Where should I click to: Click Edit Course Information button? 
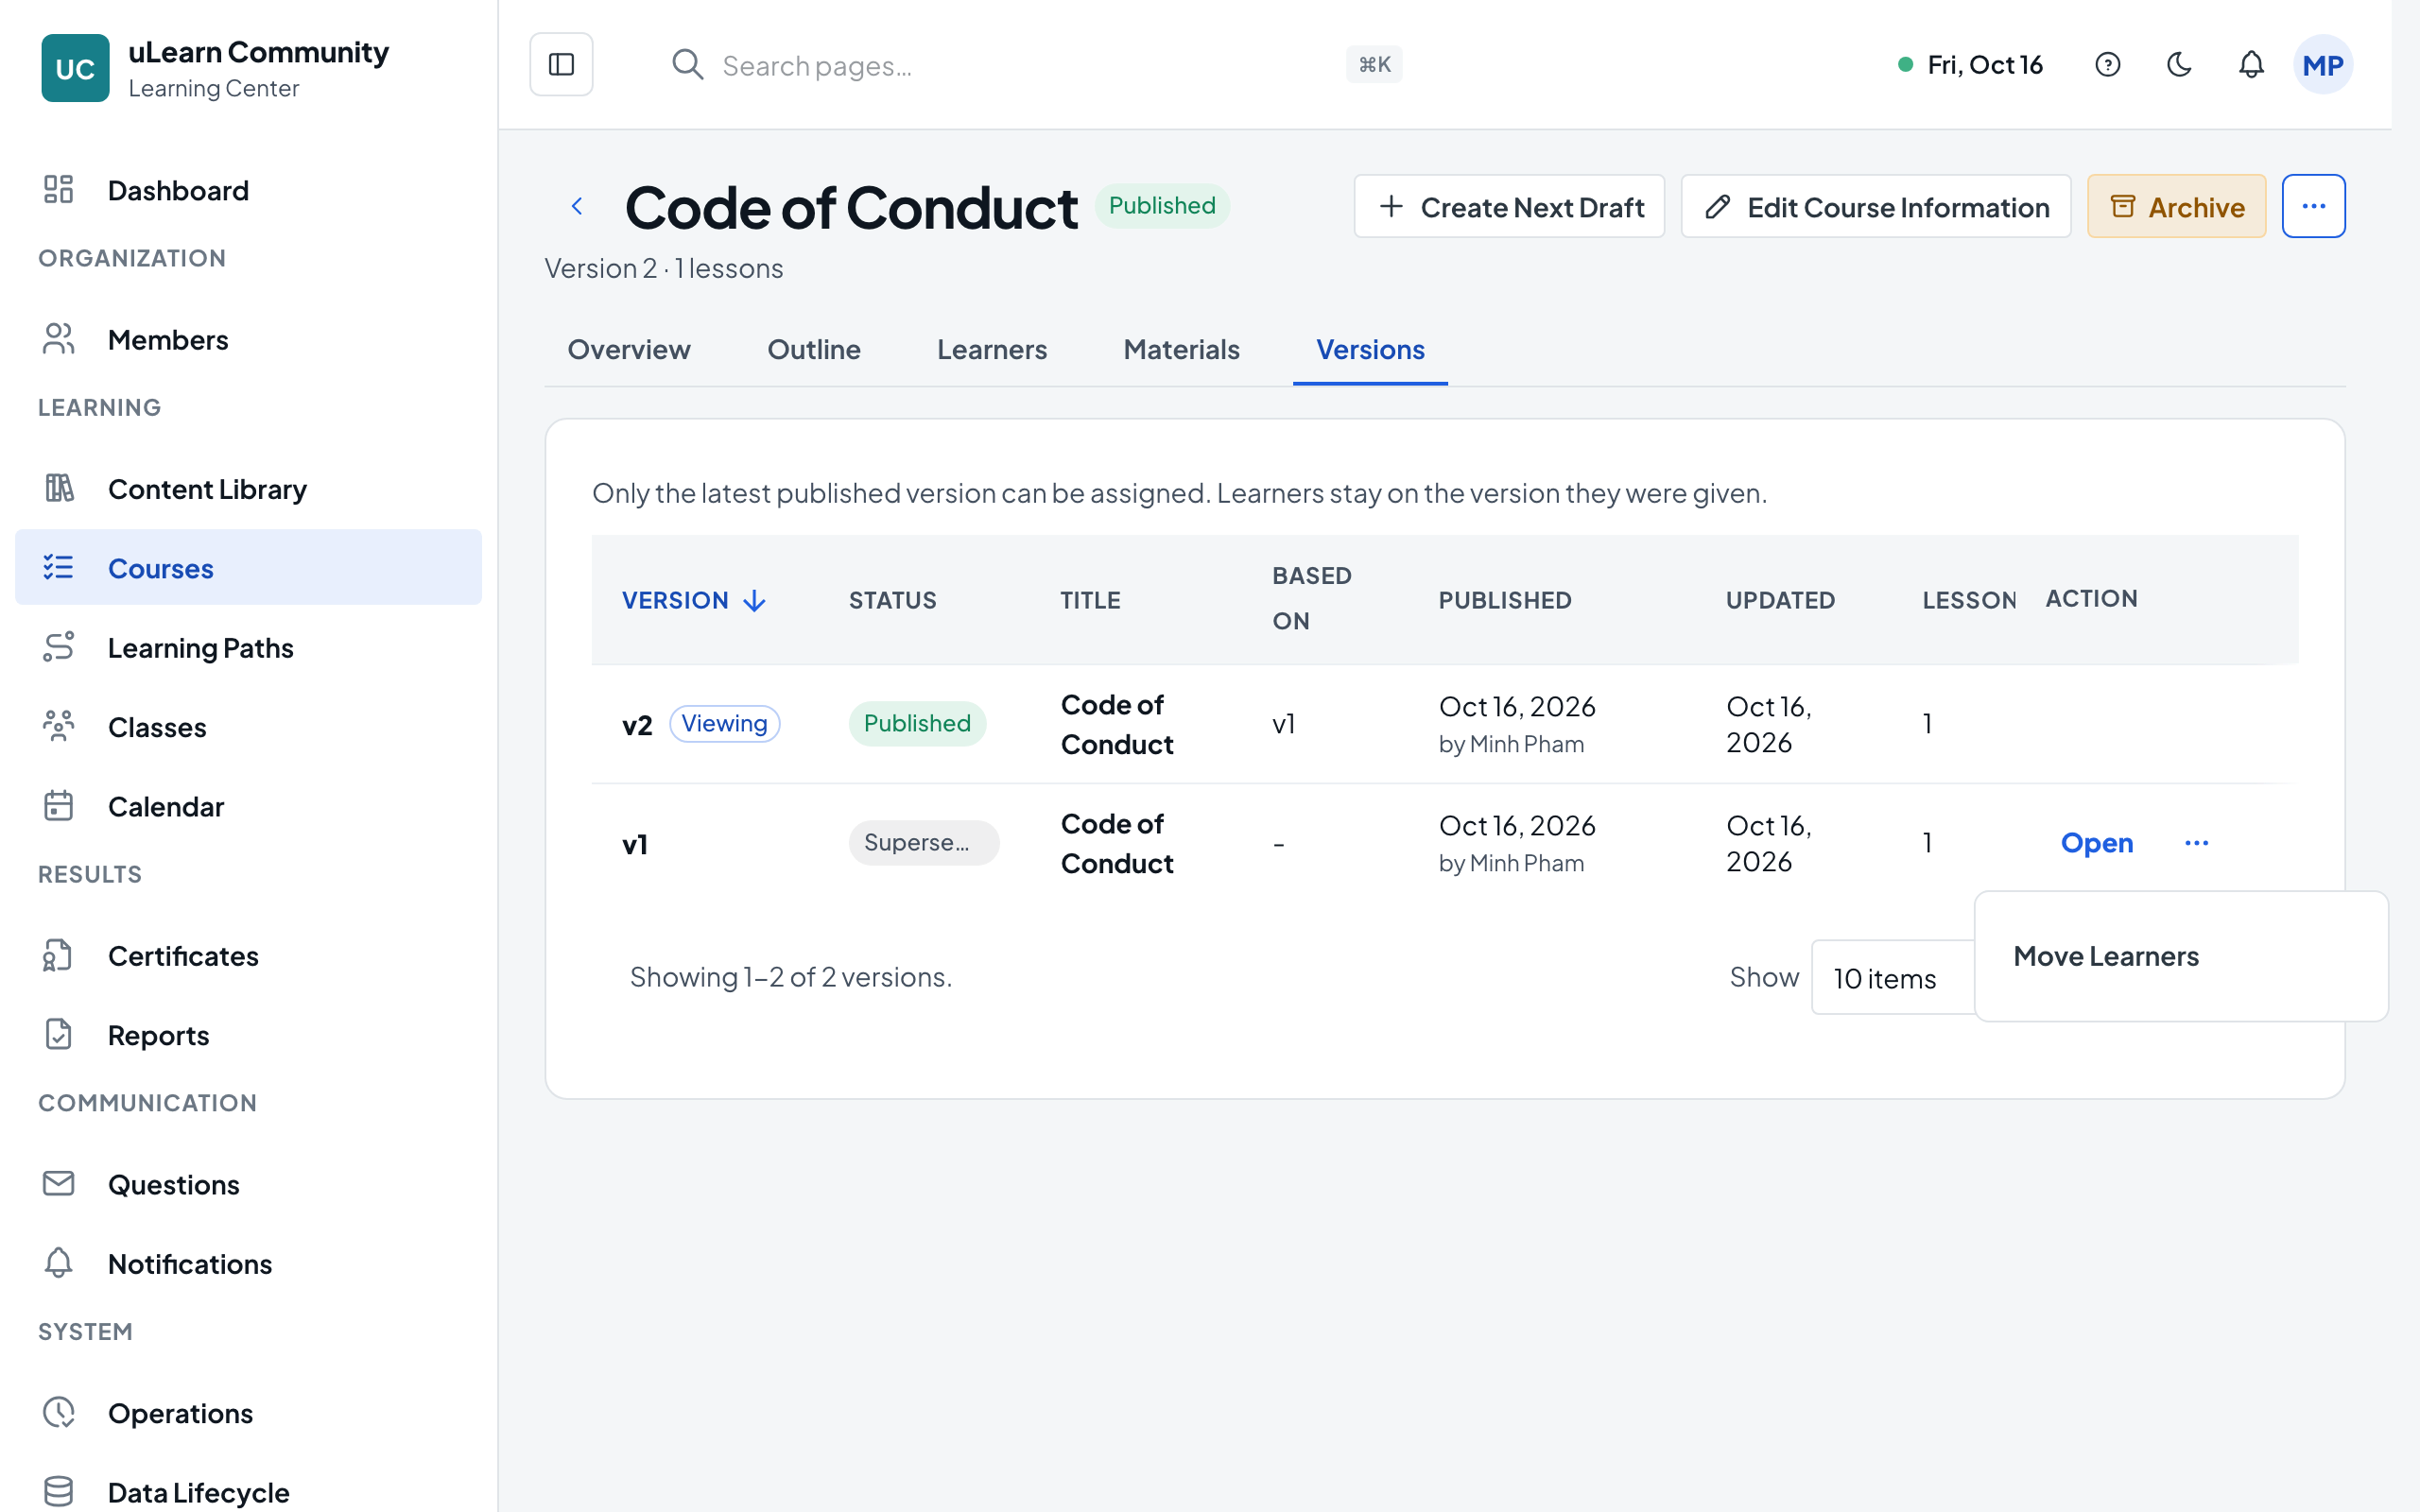(x=1876, y=206)
